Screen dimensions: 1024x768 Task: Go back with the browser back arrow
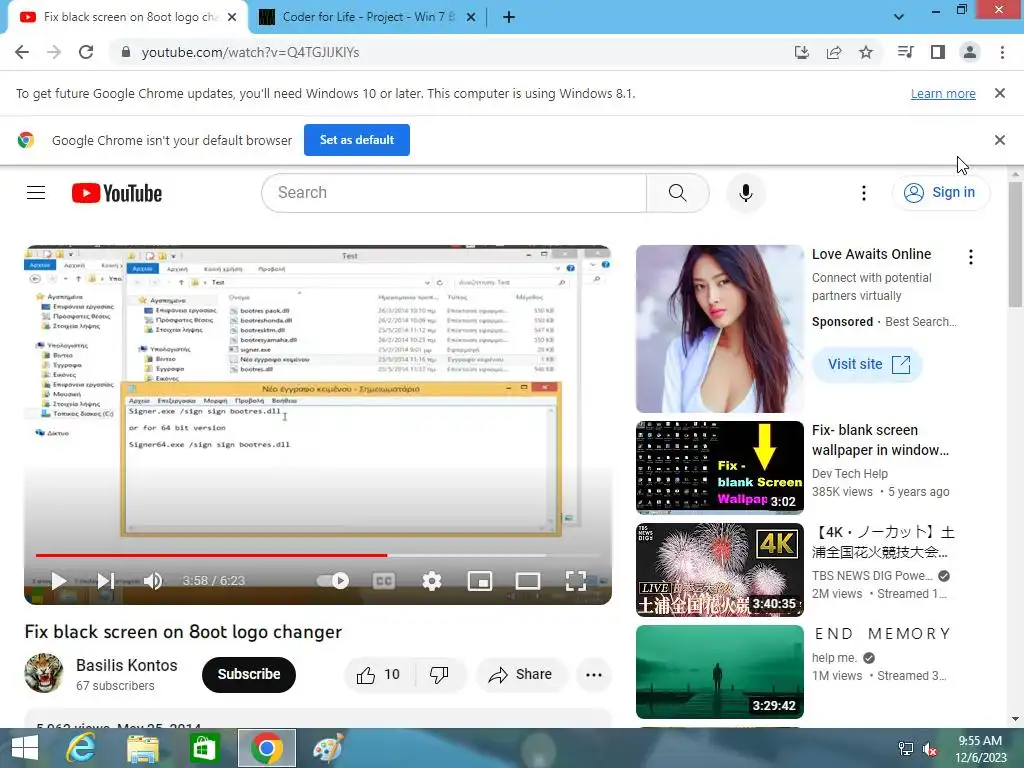click(x=22, y=52)
